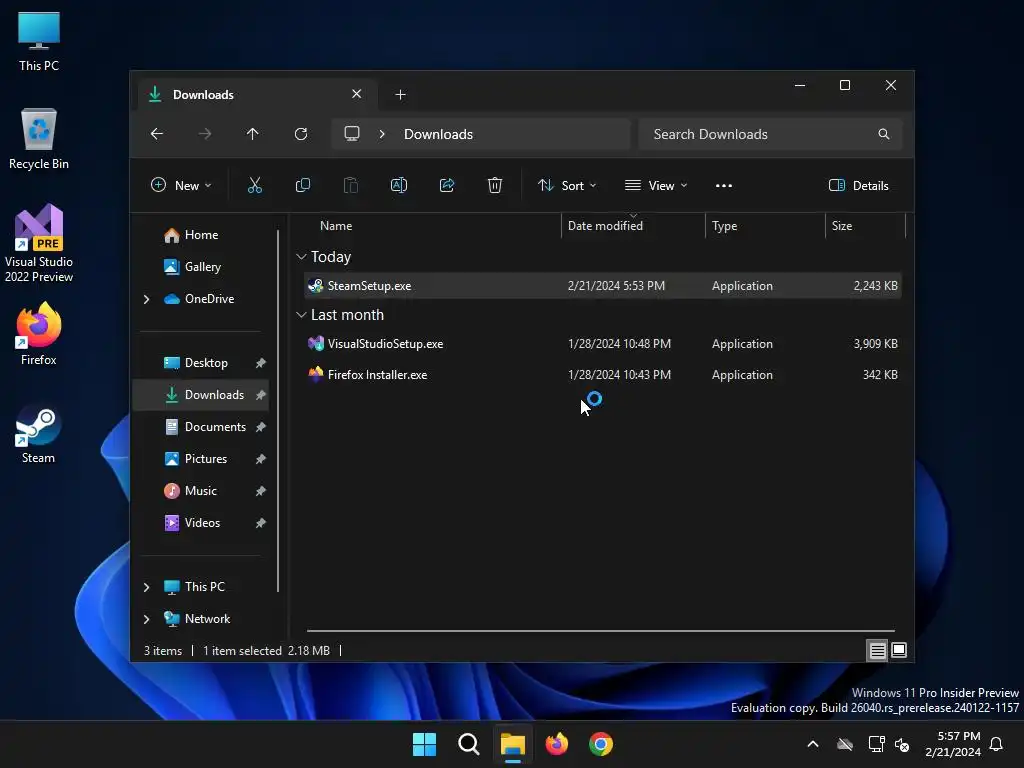The image size is (1024, 768).
Task: Click the PC icon in address bar
Action: [352, 134]
